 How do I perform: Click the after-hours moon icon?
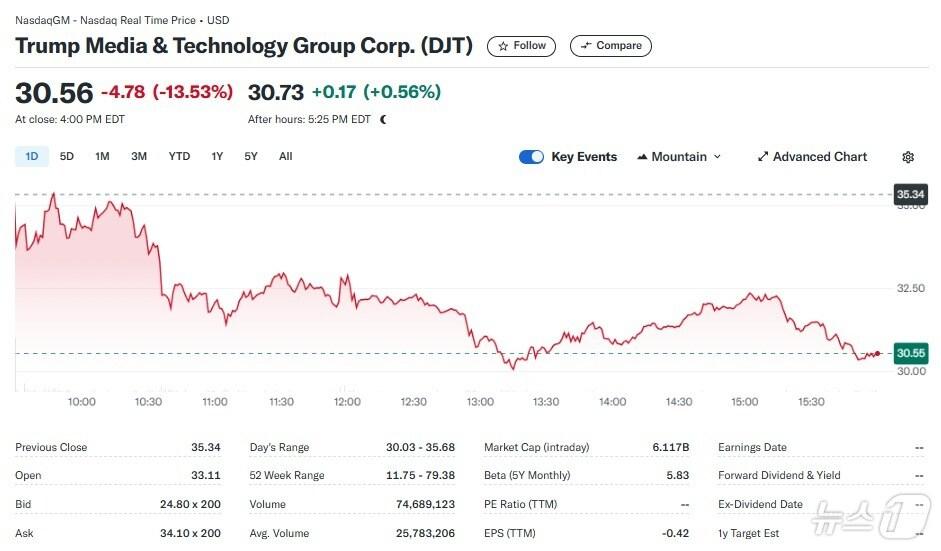click(383, 120)
